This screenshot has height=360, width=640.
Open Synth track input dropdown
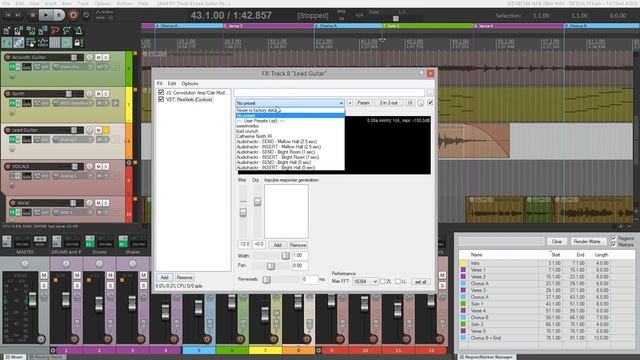click(x=73, y=103)
